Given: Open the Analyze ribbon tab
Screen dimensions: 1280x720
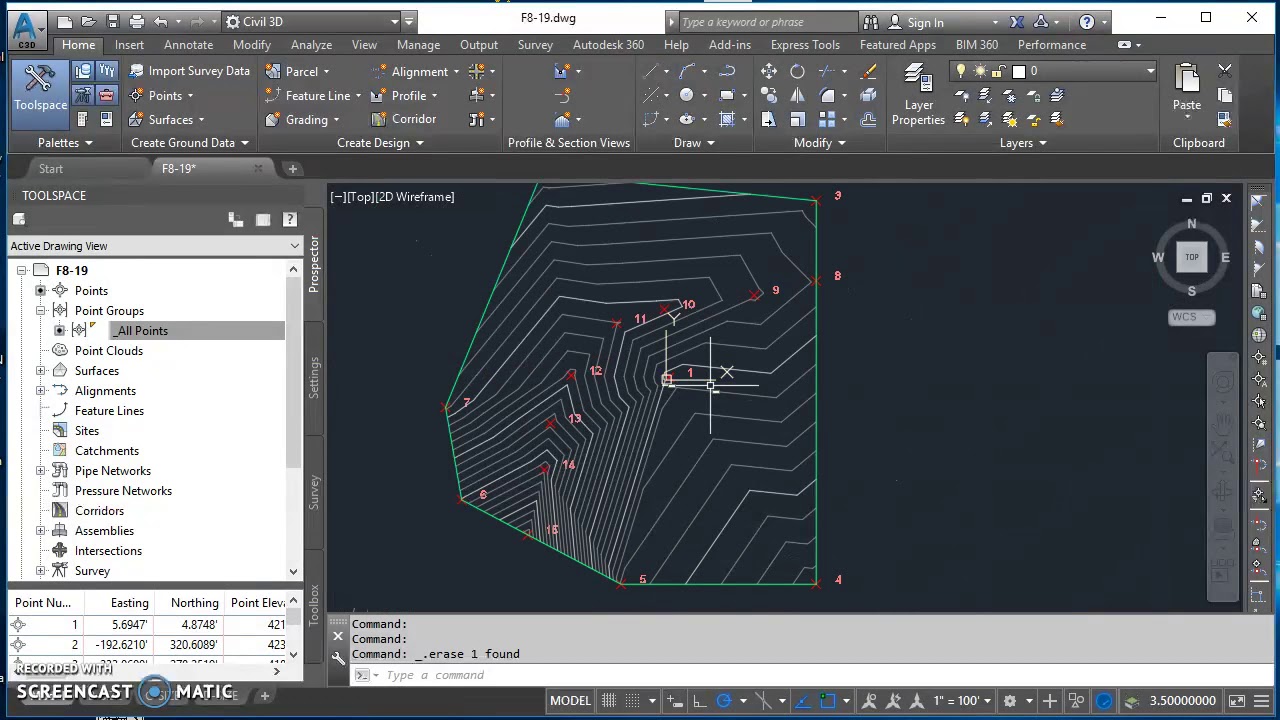Looking at the screenshot, I should pyautogui.click(x=311, y=45).
